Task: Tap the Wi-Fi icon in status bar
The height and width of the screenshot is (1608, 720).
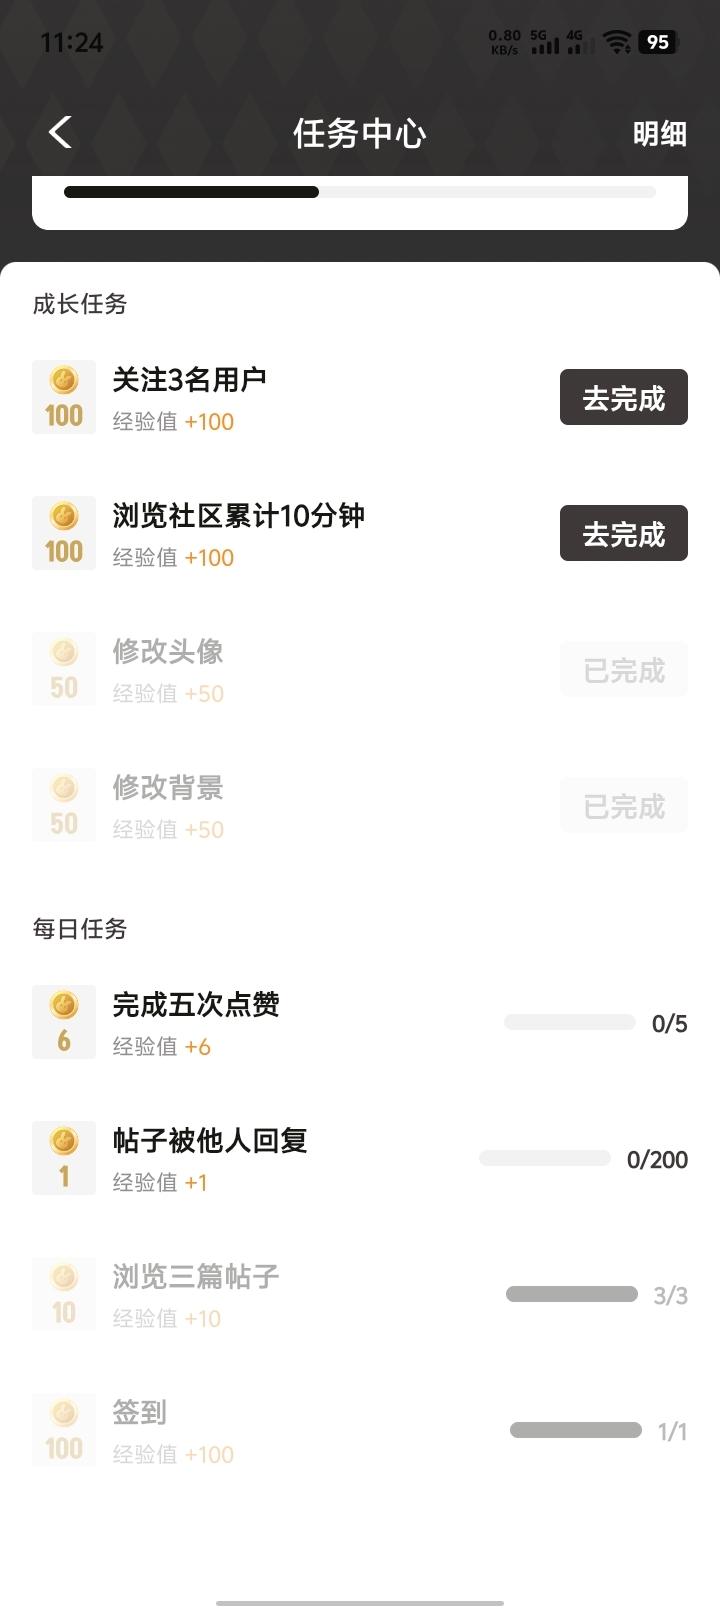Action: click(x=617, y=42)
